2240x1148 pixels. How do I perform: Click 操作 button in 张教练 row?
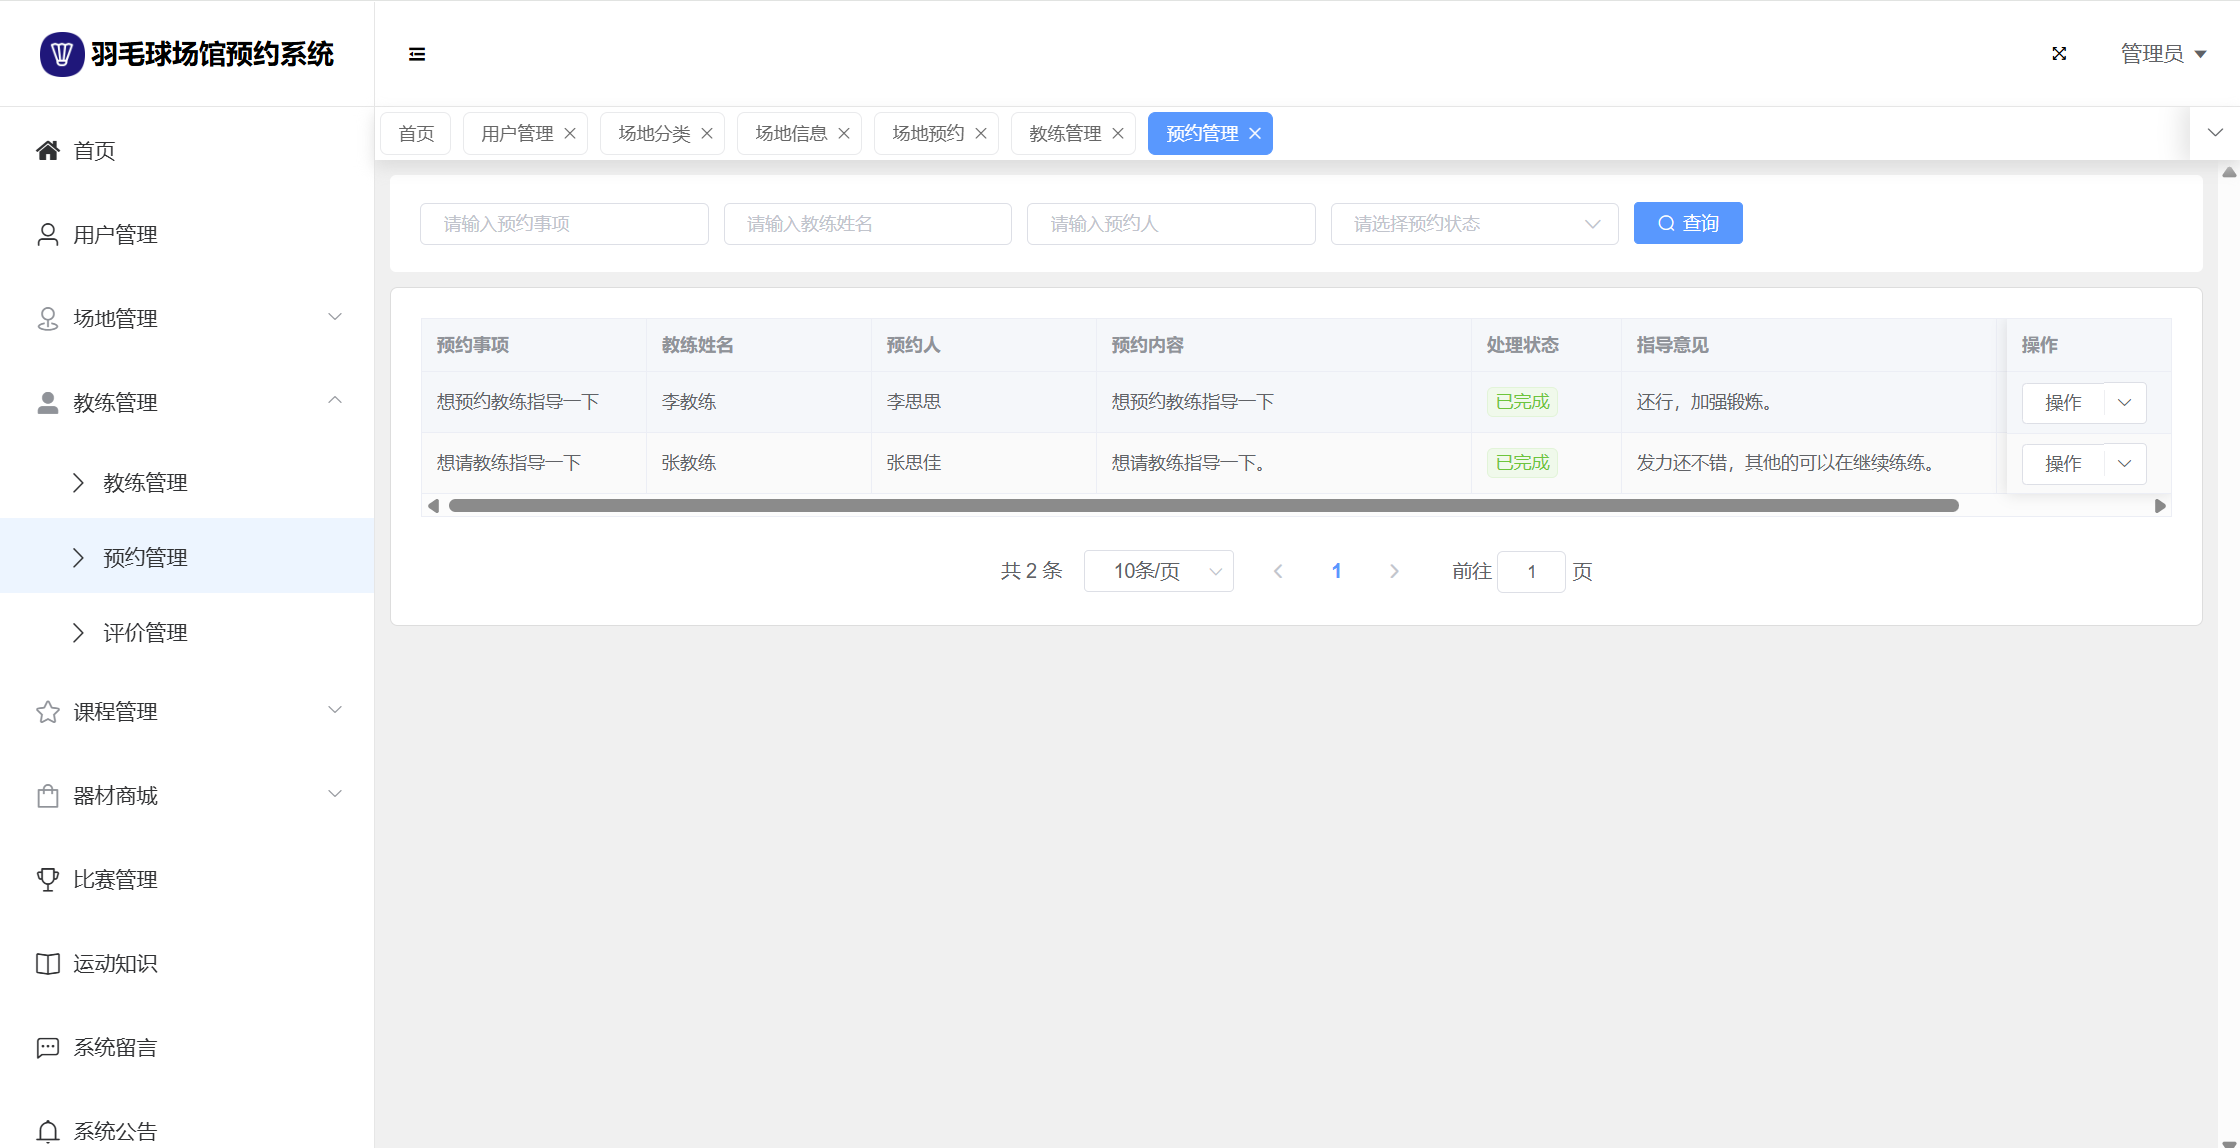tap(2063, 464)
